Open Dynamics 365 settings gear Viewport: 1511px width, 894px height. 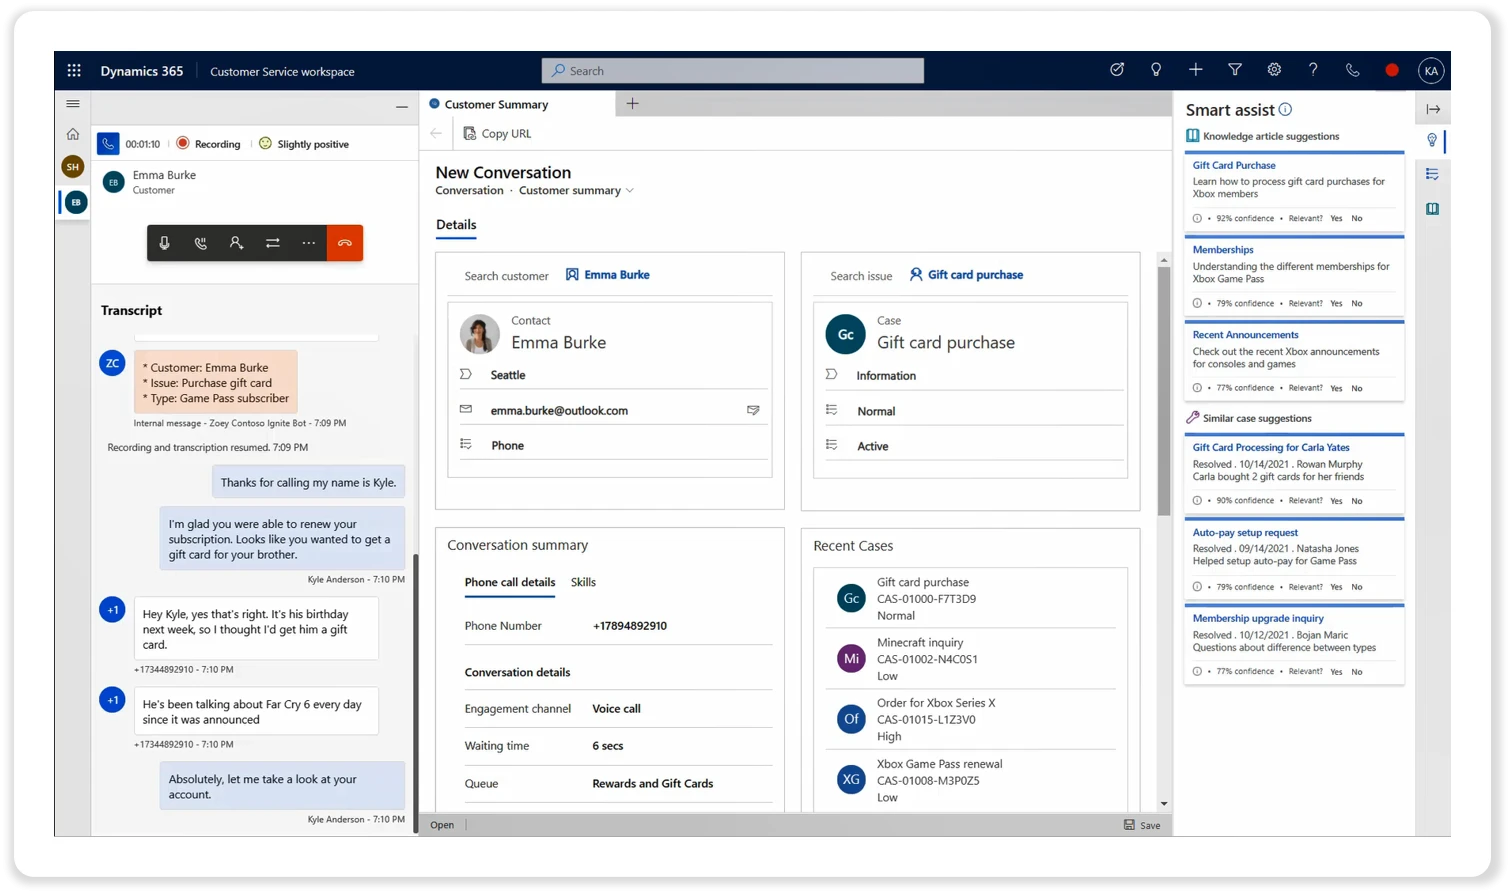click(1273, 70)
